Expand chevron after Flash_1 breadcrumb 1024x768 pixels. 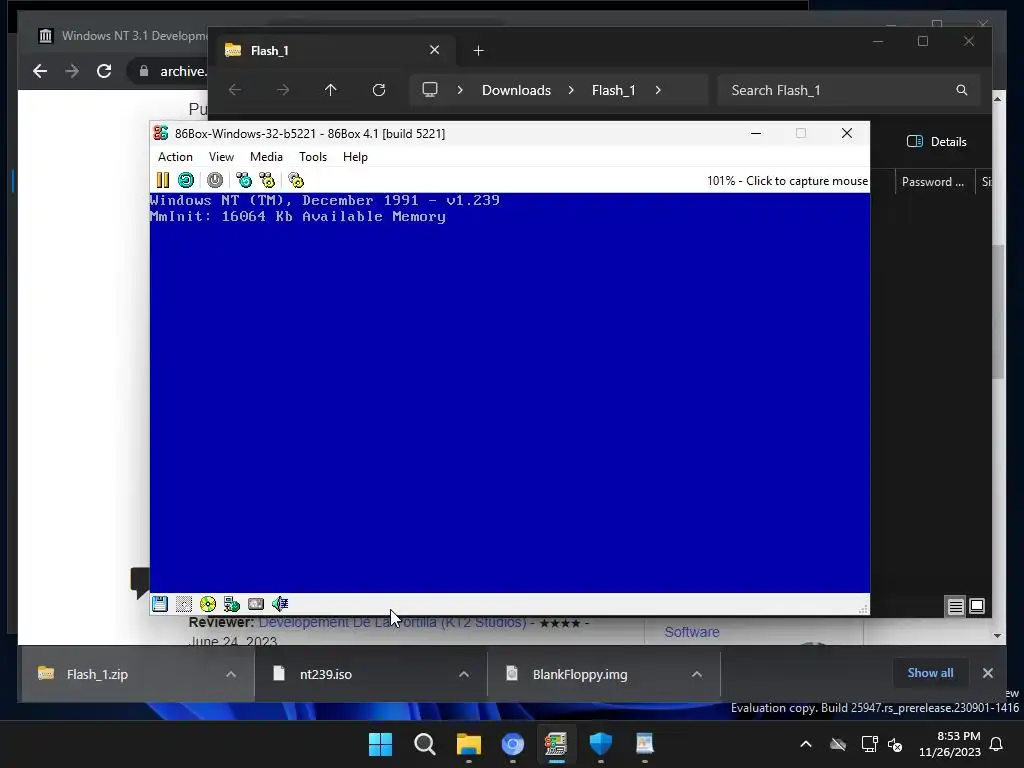pos(658,90)
